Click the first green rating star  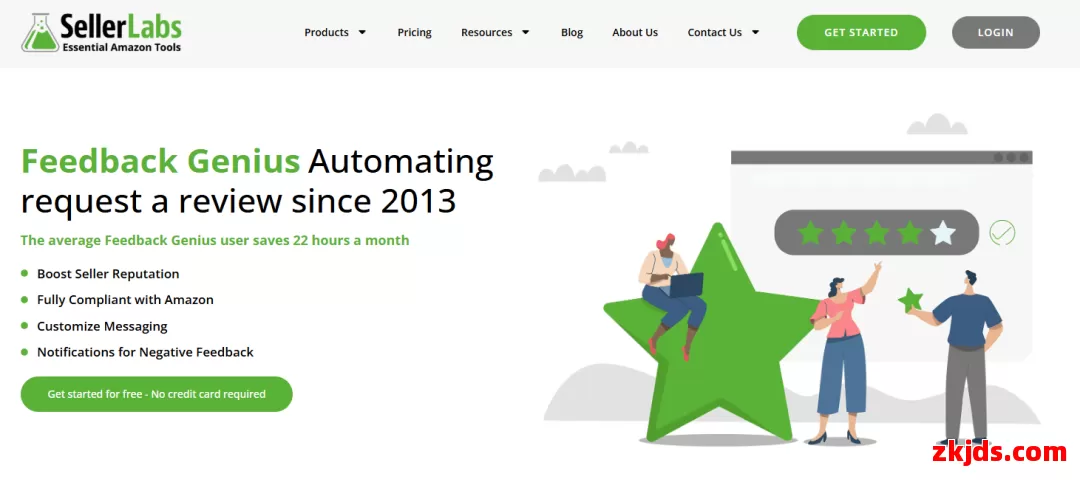point(810,233)
